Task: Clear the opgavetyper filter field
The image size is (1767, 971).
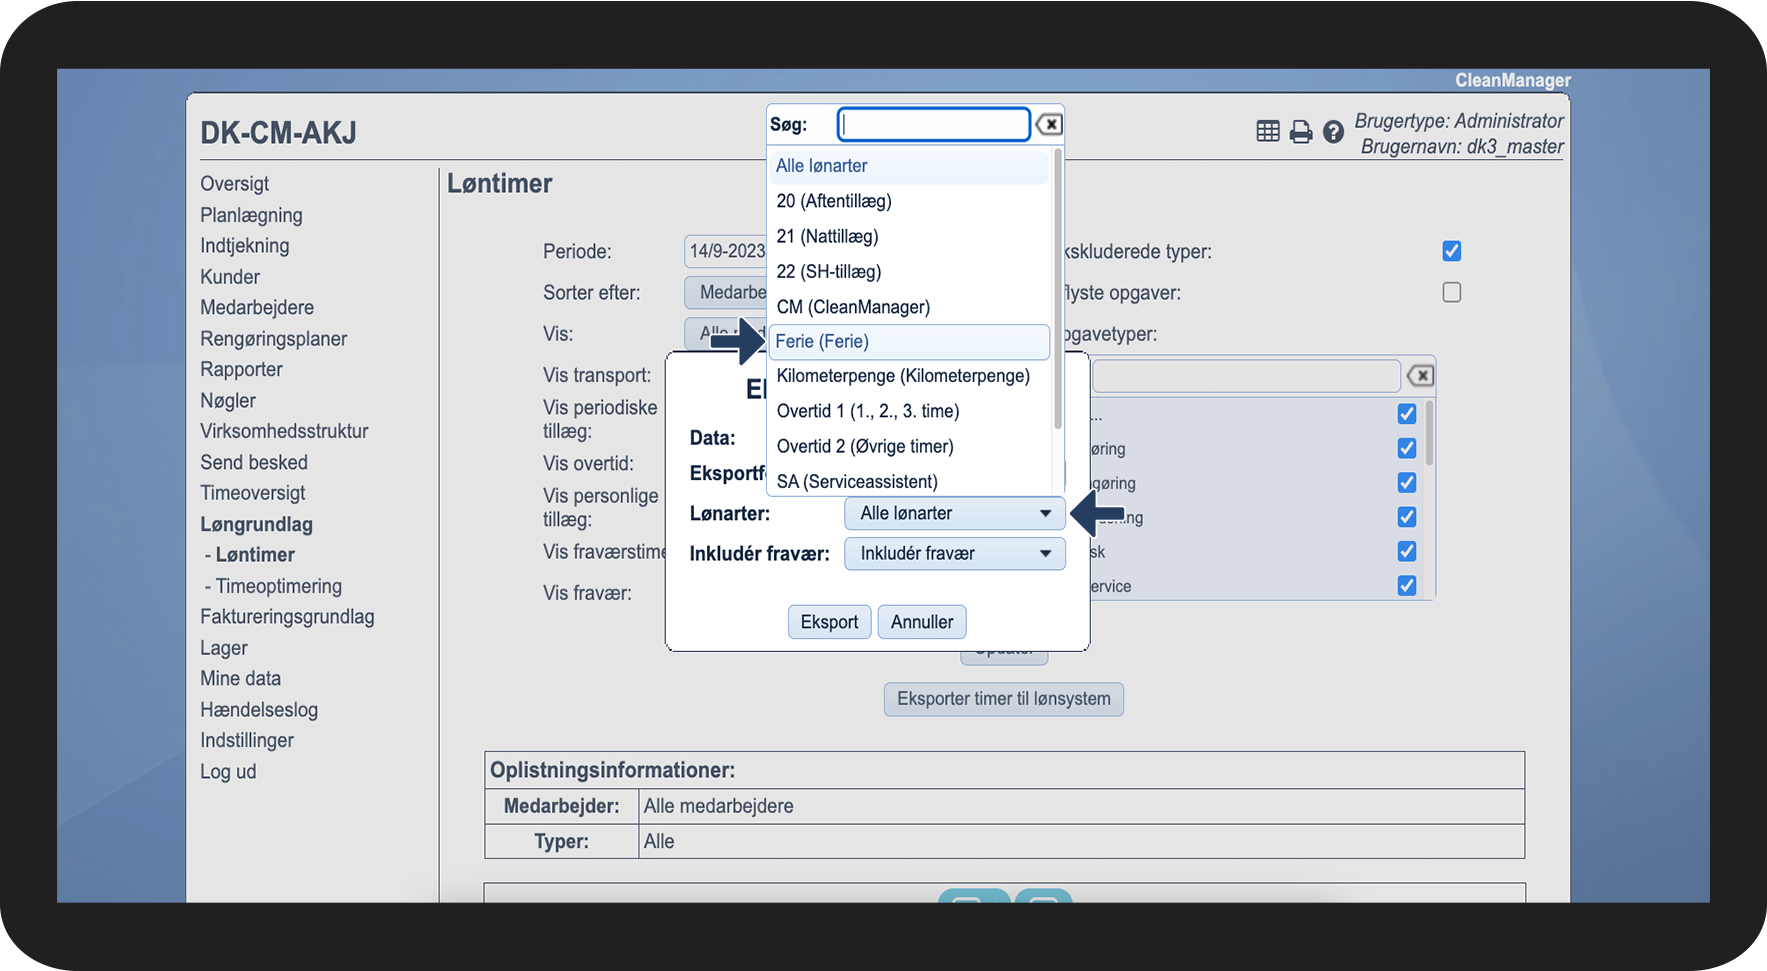Action: click(x=1420, y=376)
